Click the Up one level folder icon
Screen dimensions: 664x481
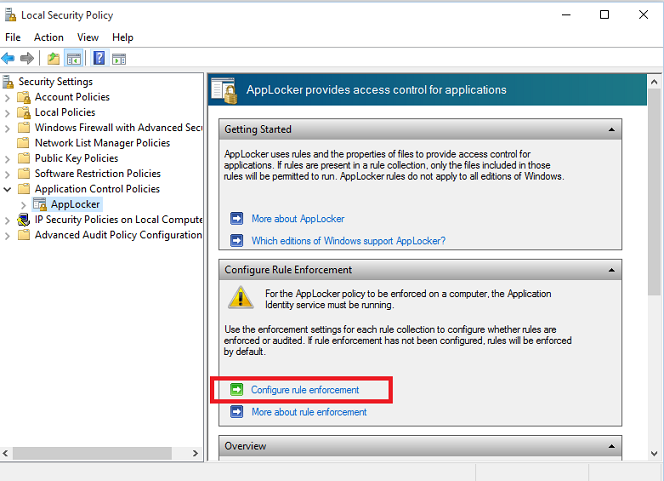pyautogui.click(x=53, y=58)
